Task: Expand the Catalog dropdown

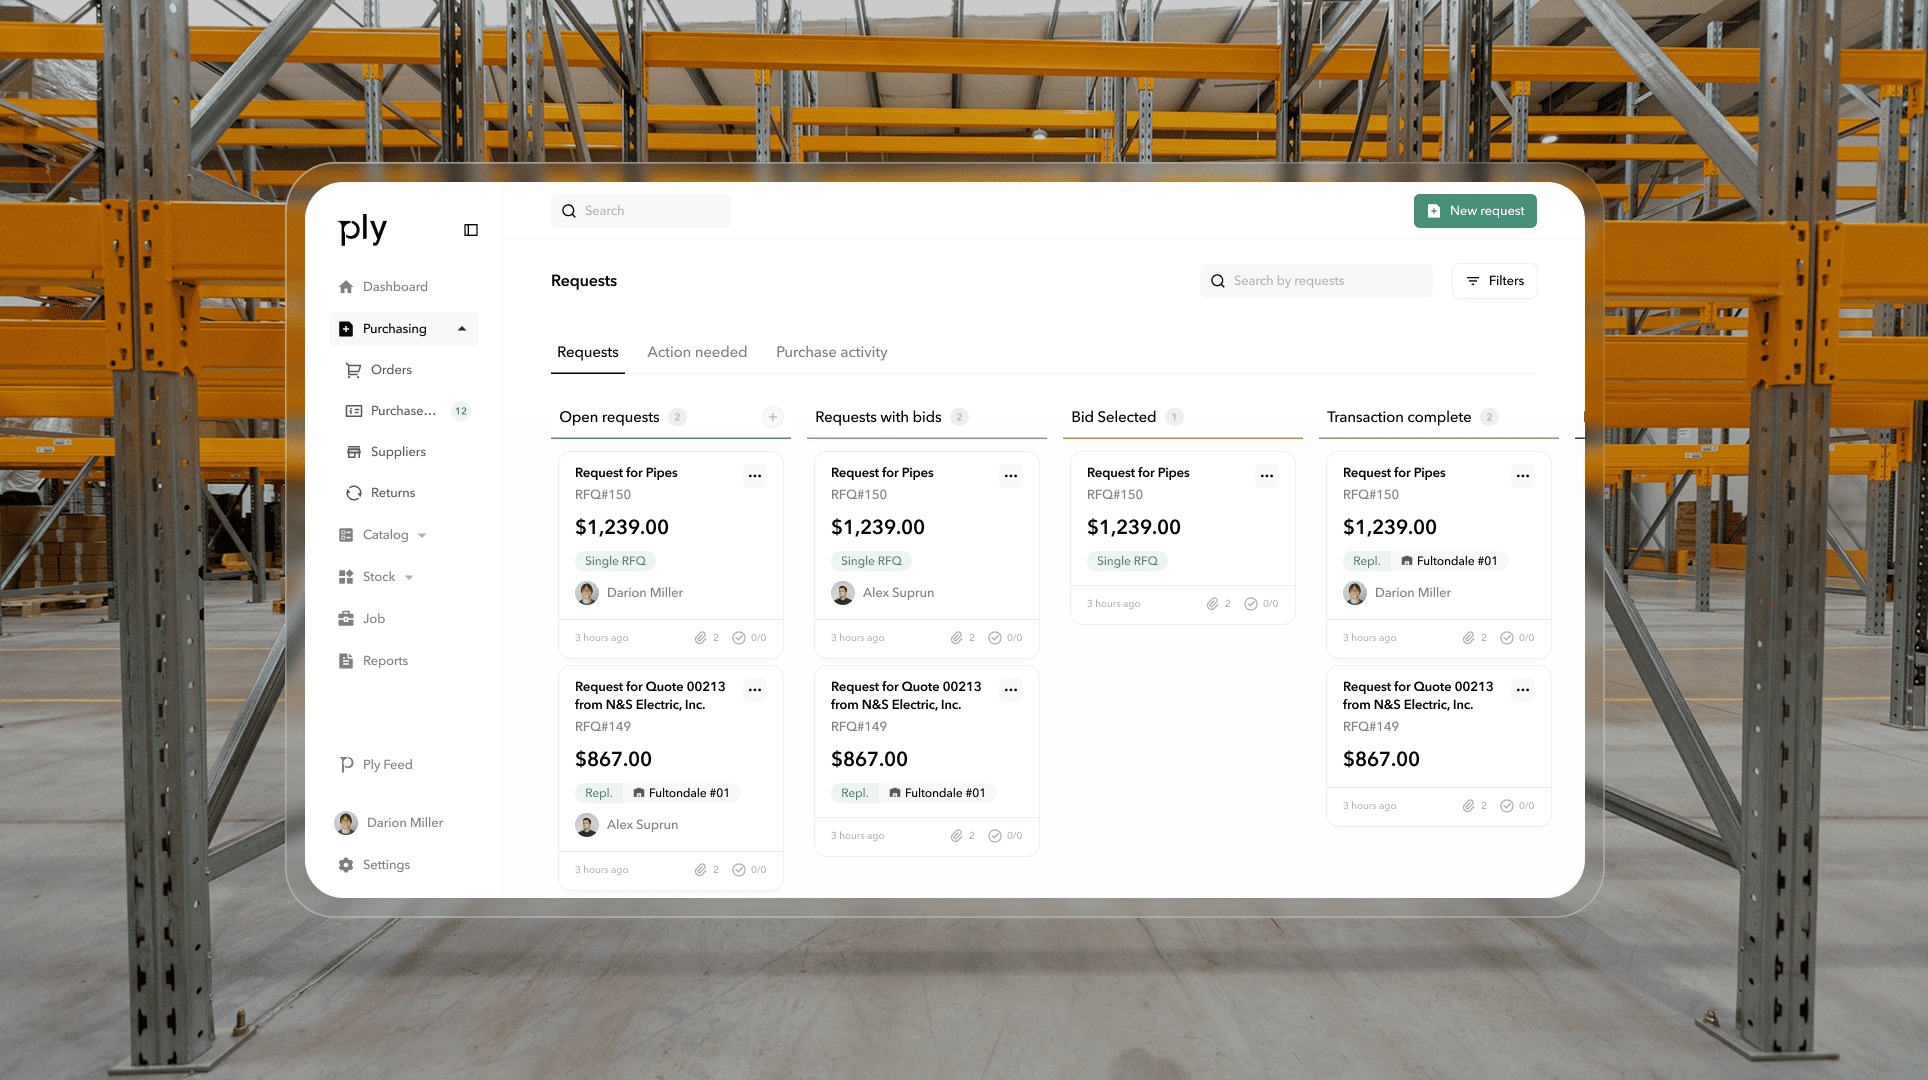Action: [419, 534]
